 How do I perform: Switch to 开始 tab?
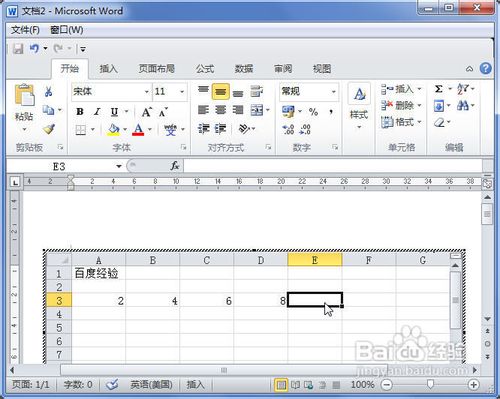click(x=70, y=69)
